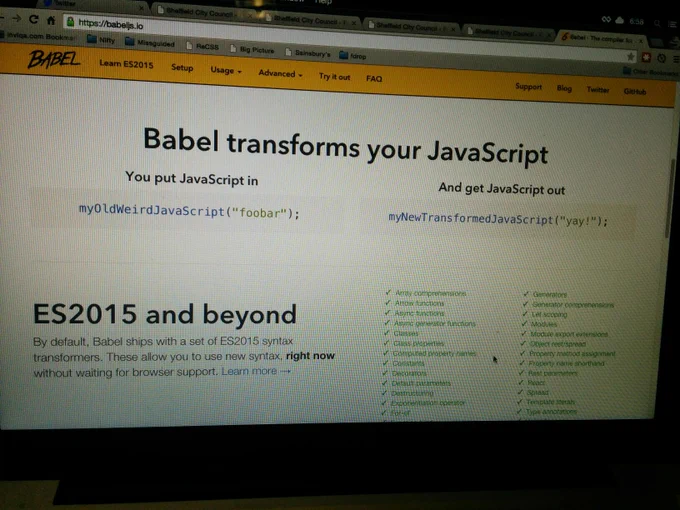
Task: Click the Object rest/spread link
Action: click(558, 344)
